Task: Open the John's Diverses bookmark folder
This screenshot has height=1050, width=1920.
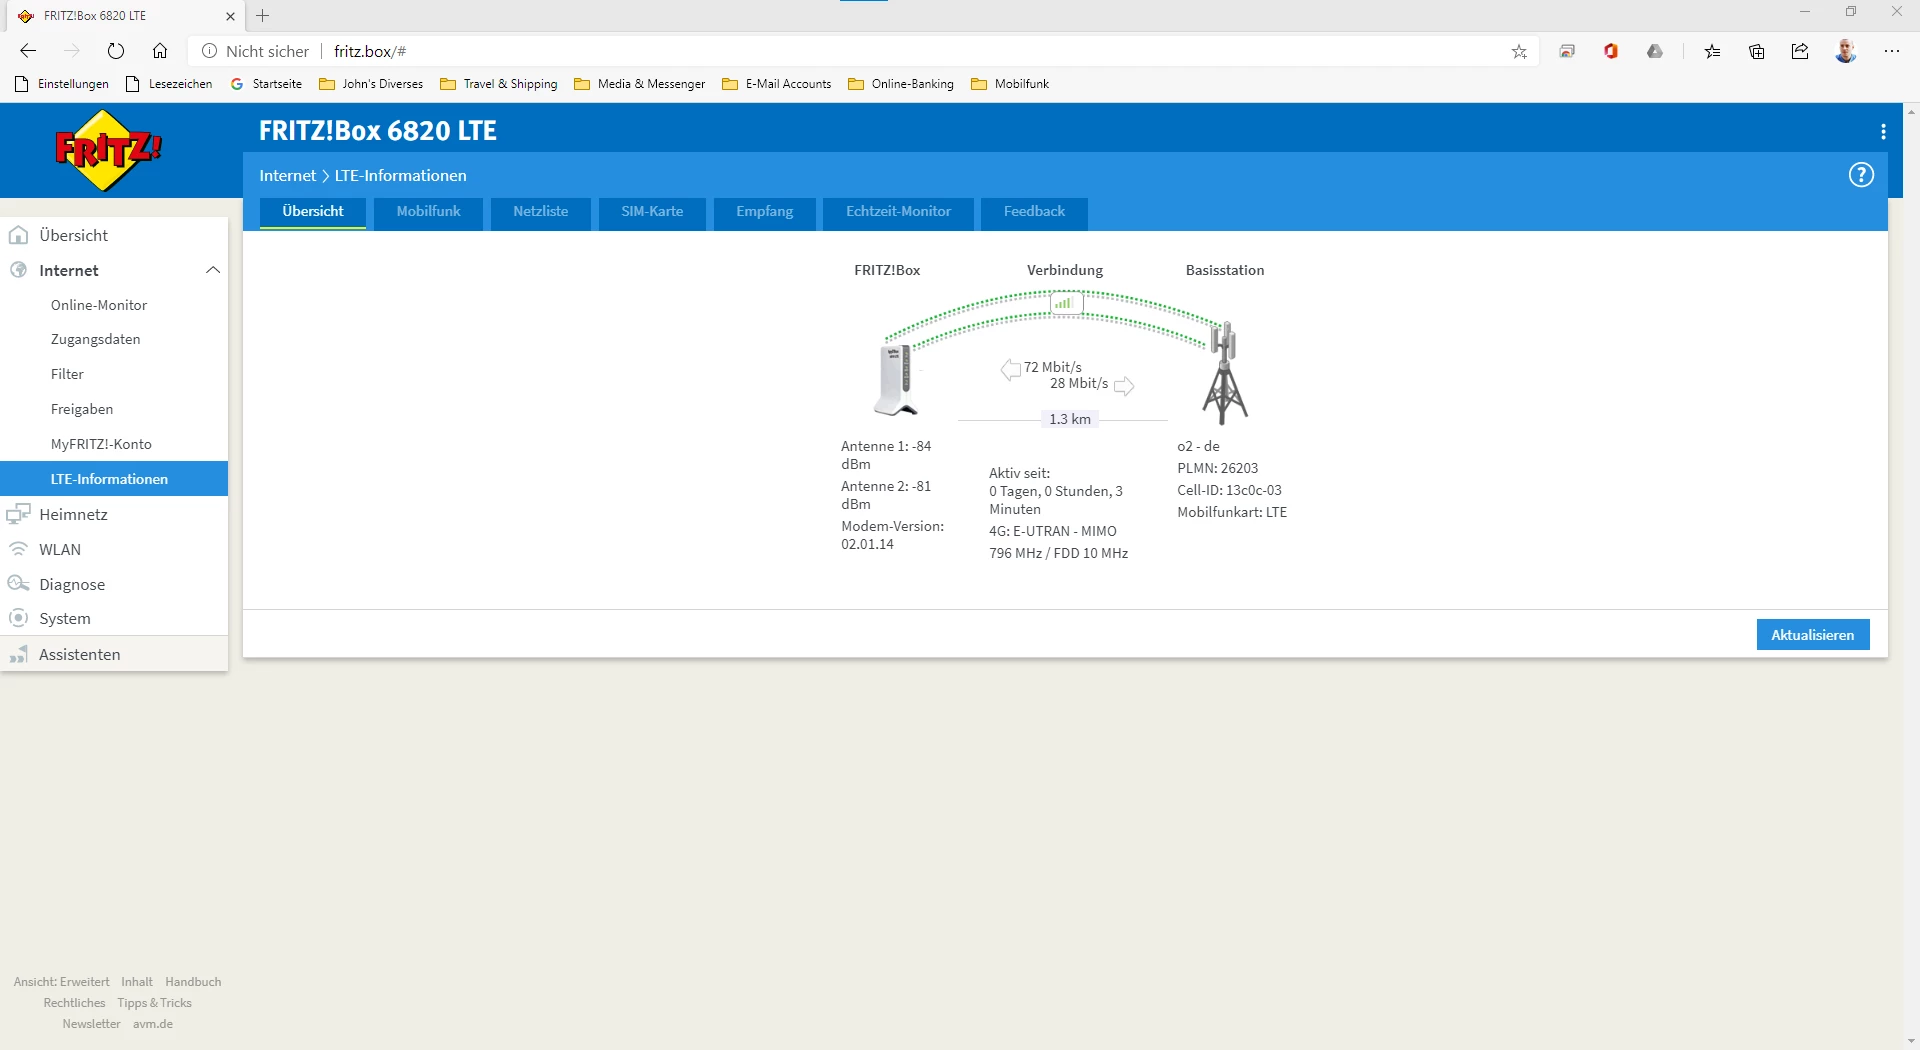Action: [x=371, y=84]
